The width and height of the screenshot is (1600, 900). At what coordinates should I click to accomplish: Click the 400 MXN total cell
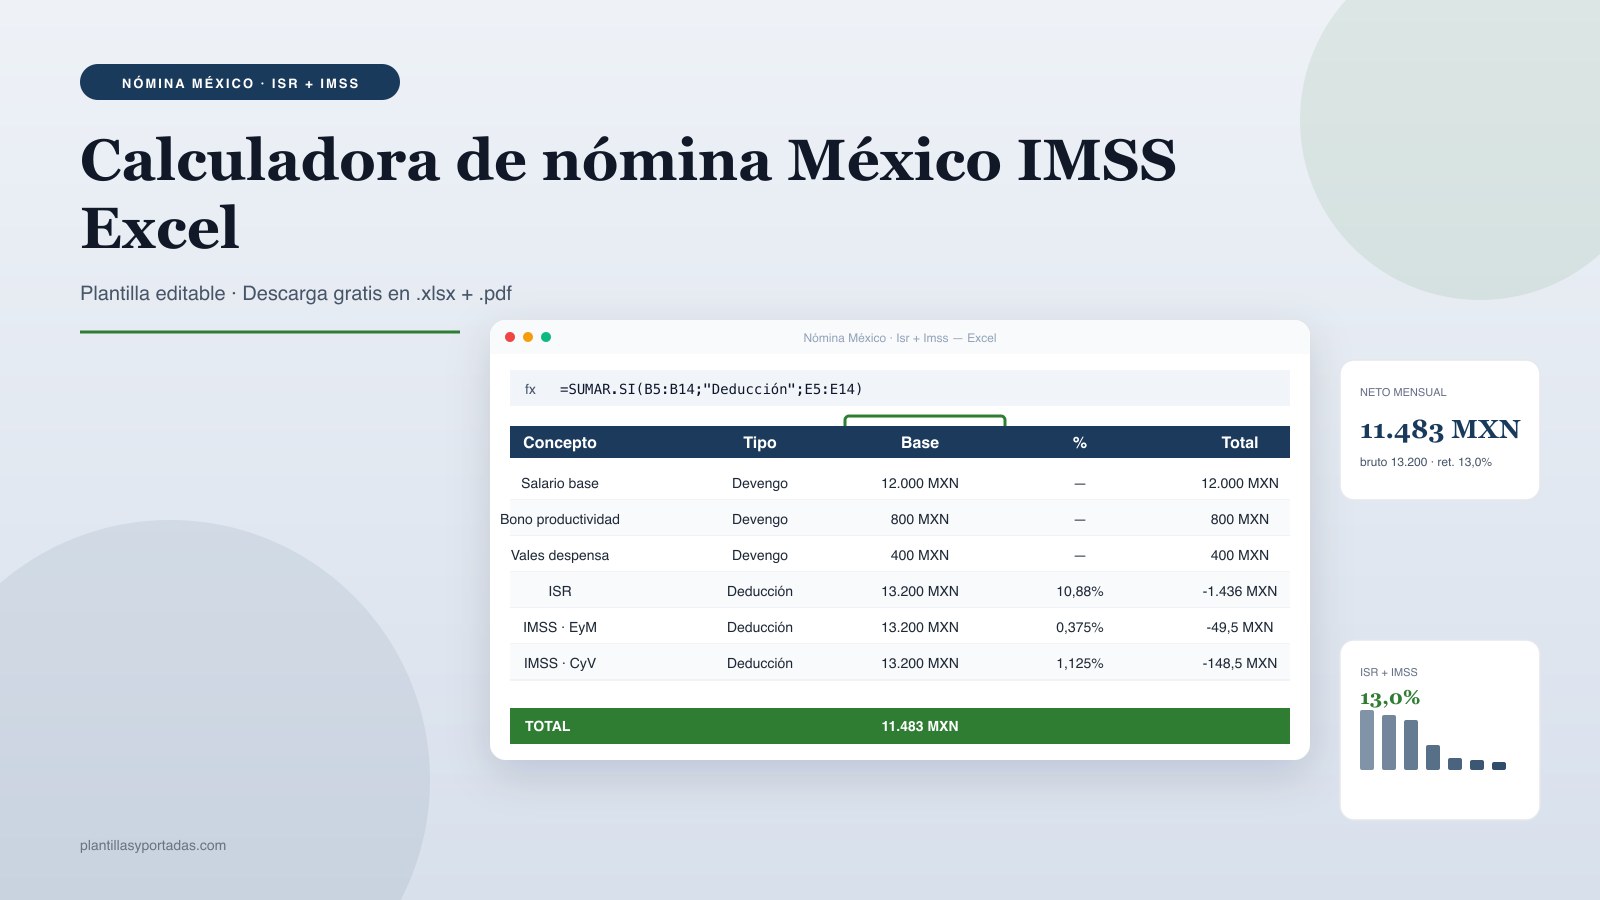coord(1240,555)
